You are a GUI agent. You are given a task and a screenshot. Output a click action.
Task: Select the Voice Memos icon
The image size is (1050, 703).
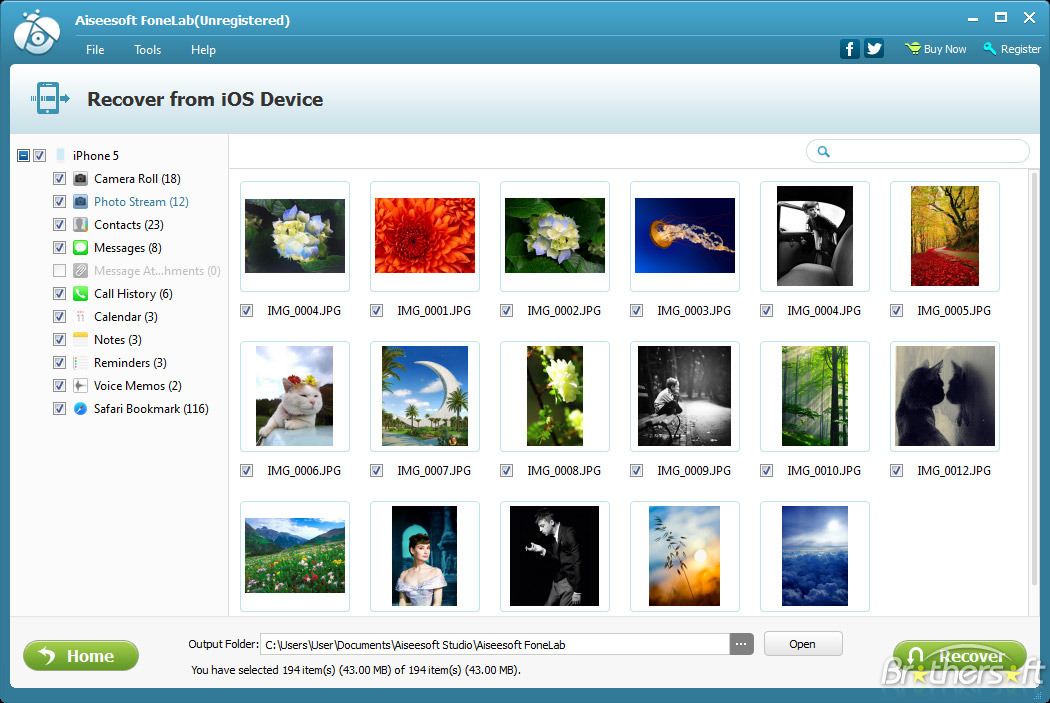[x=81, y=386]
